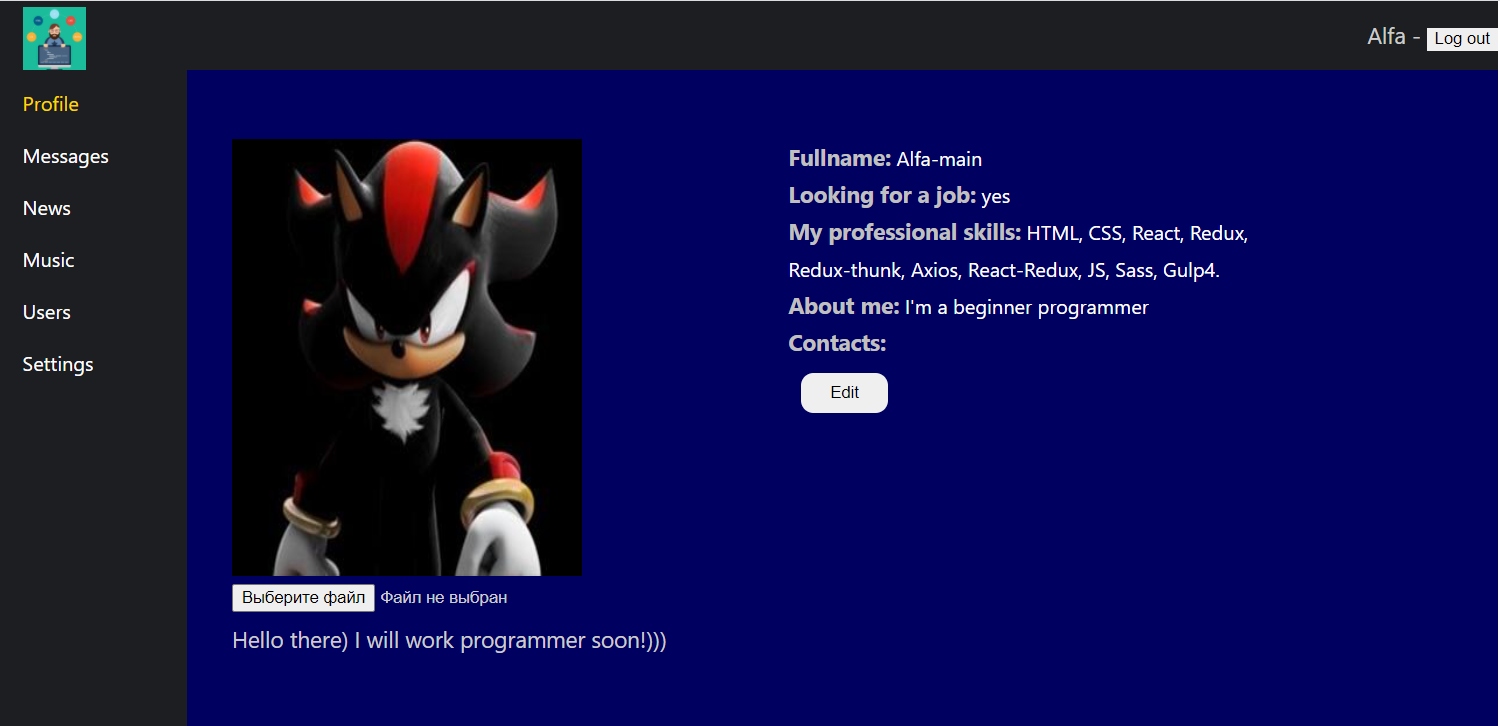Navigate to the Music page
Screen dimensions: 1500x726
[x=49, y=260]
